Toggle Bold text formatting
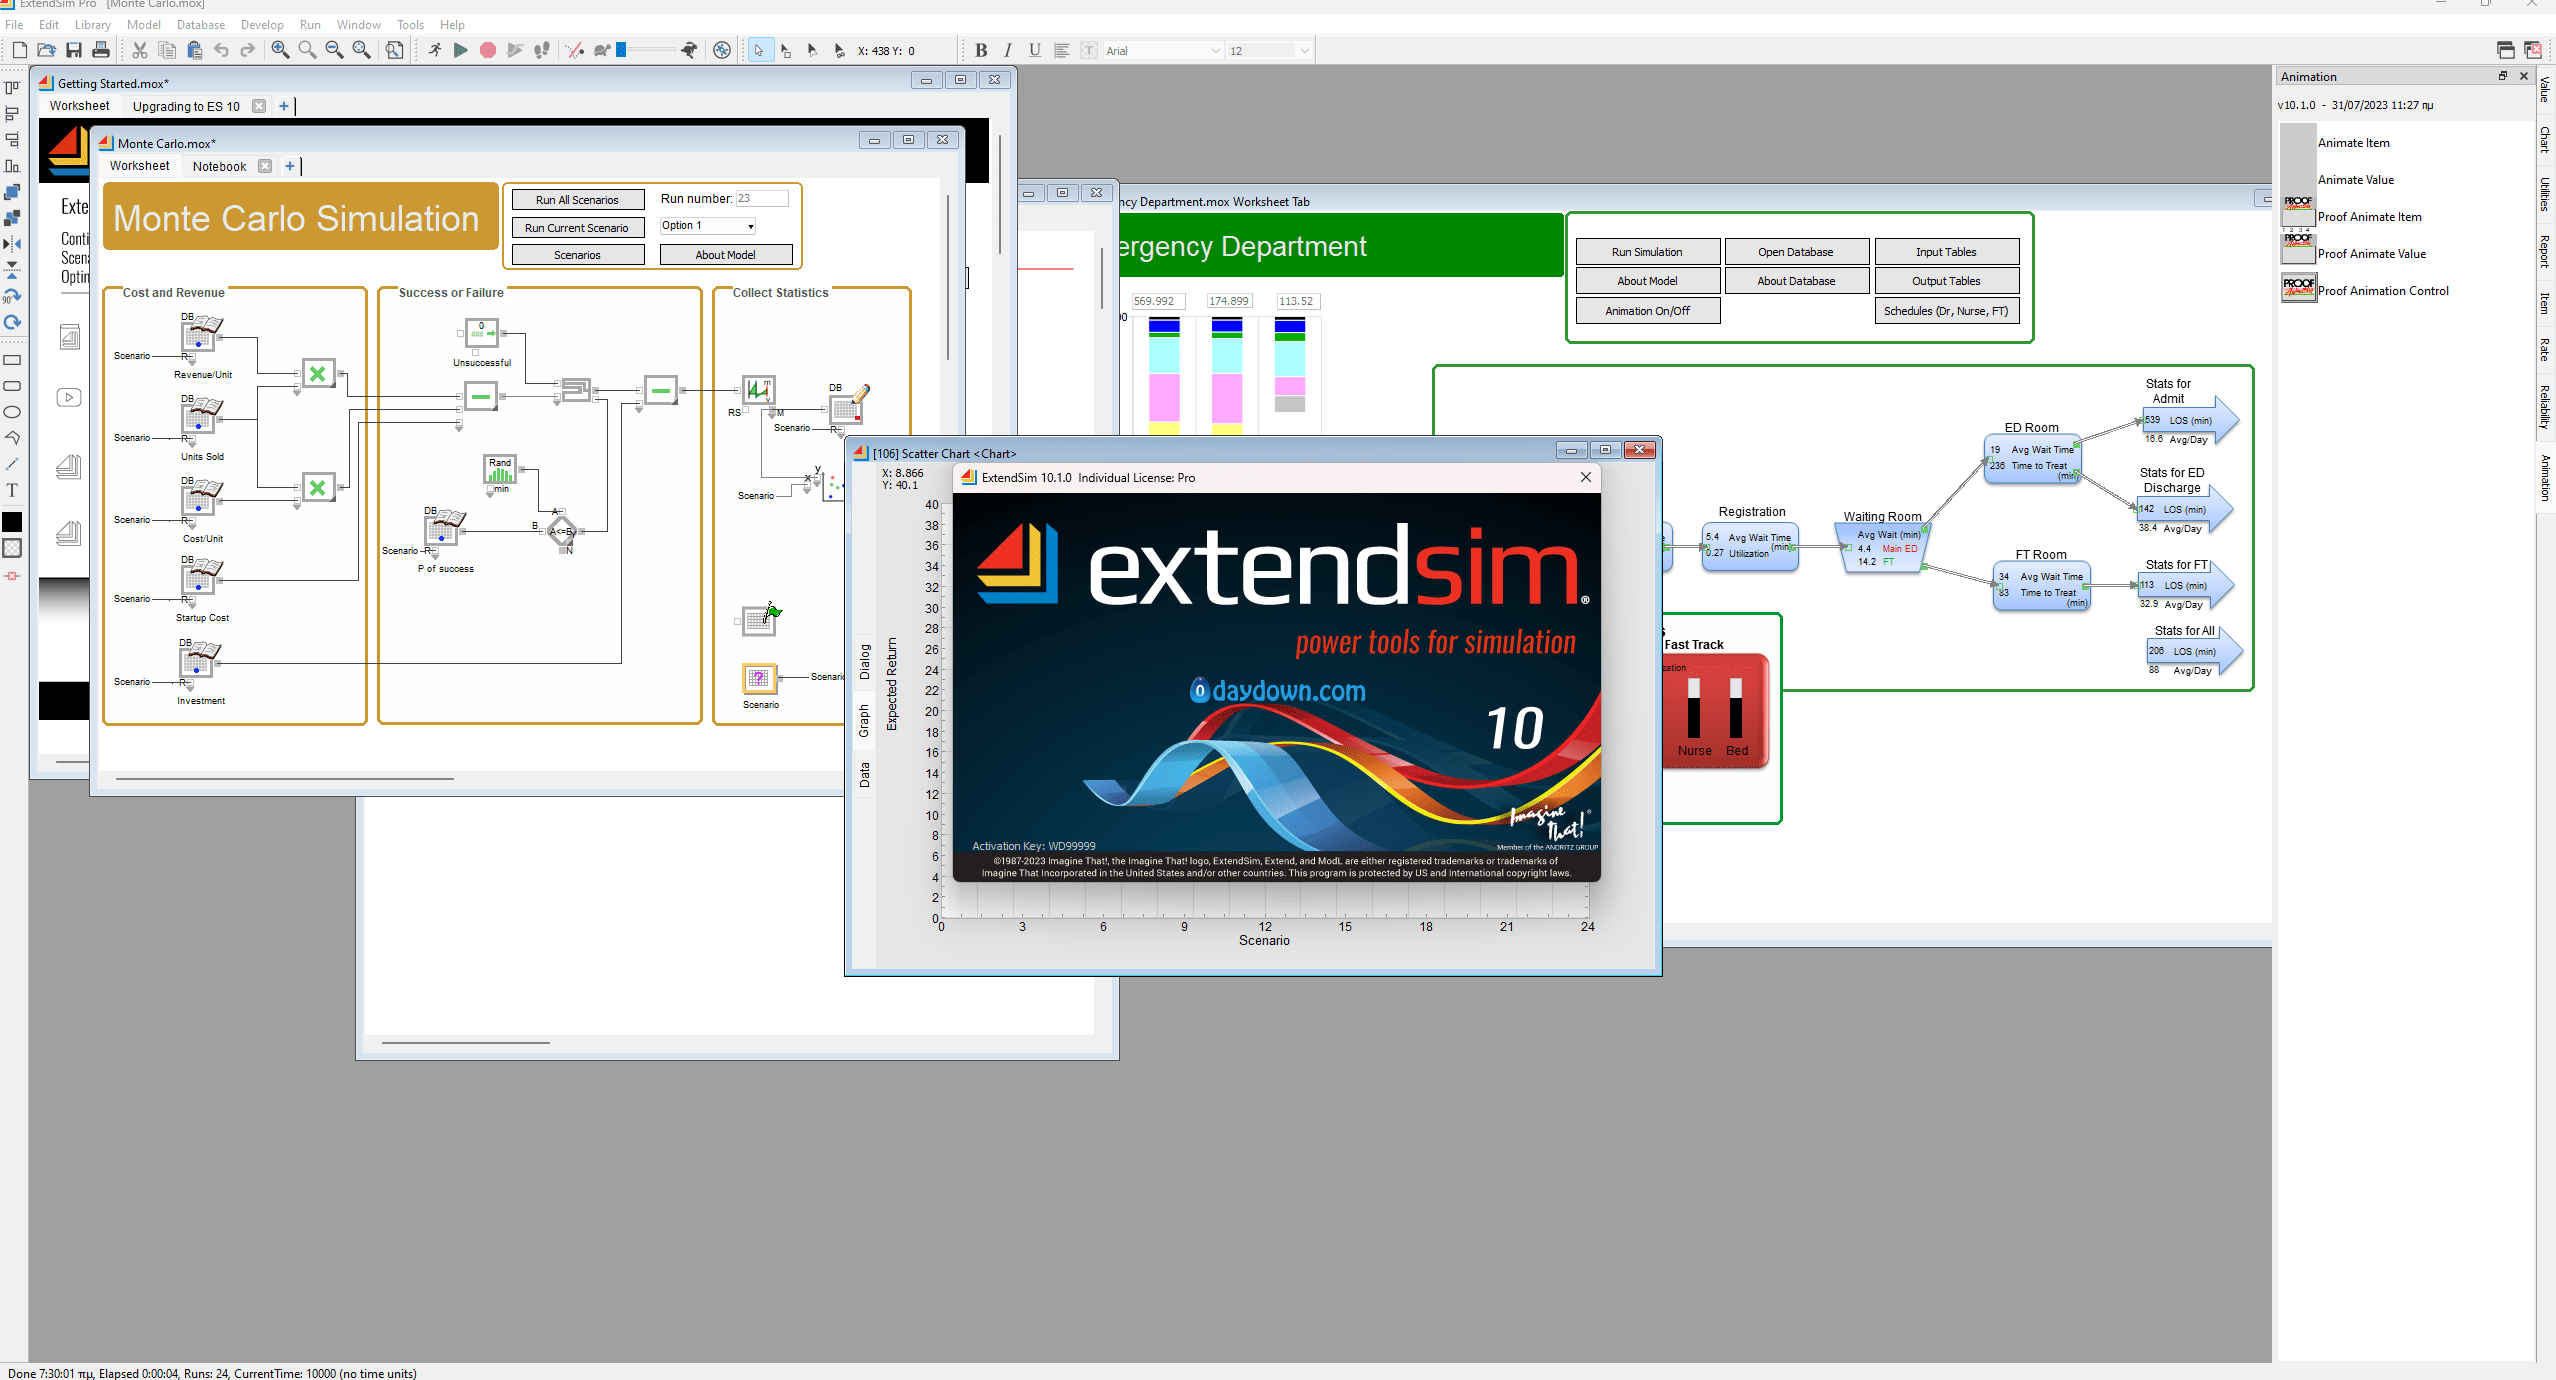The height and width of the screenshot is (1380, 2556). [x=981, y=50]
